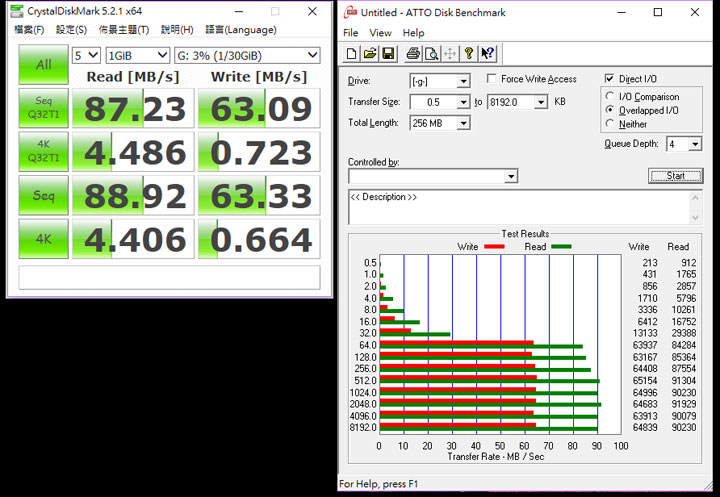The height and width of the screenshot is (497, 720).
Task: Click the New file icon in ATTO toolbar
Action: tap(352, 54)
